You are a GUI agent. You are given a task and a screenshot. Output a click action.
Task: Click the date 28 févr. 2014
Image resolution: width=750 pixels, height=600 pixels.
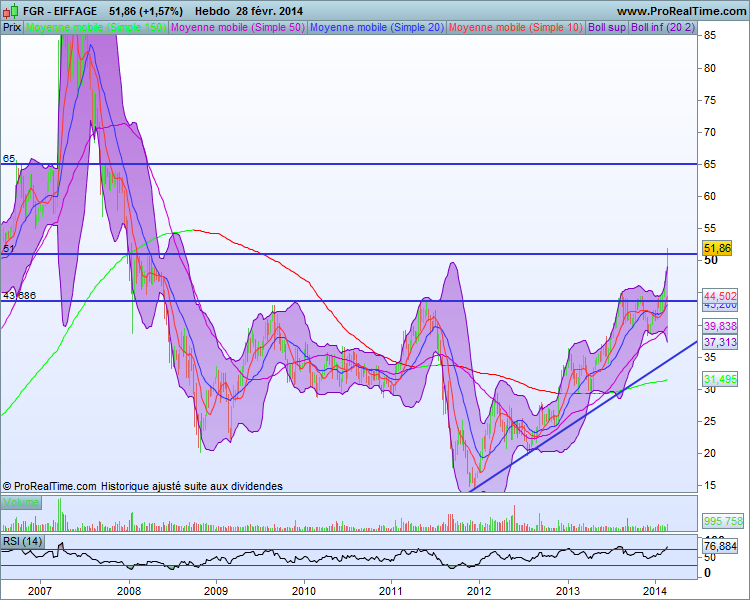tap(269, 11)
